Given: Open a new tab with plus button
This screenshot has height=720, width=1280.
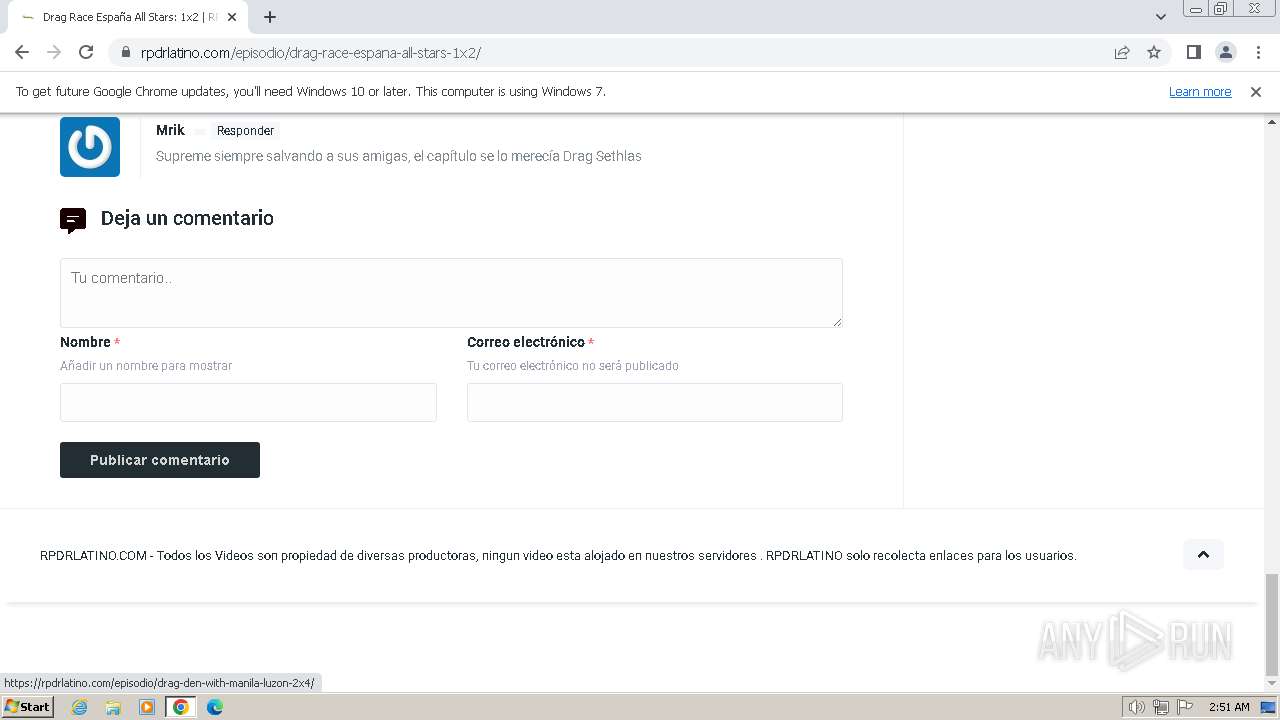Looking at the screenshot, I should 270,17.
